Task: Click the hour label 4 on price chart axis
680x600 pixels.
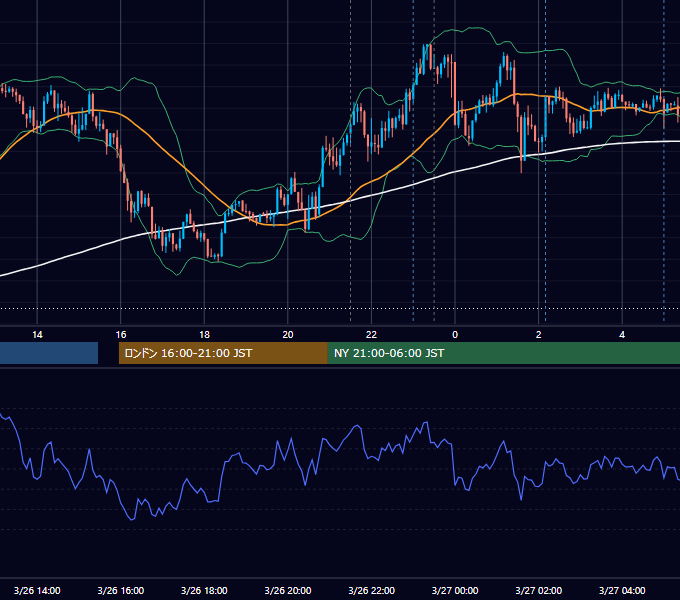Action: (x=622, y=335)
